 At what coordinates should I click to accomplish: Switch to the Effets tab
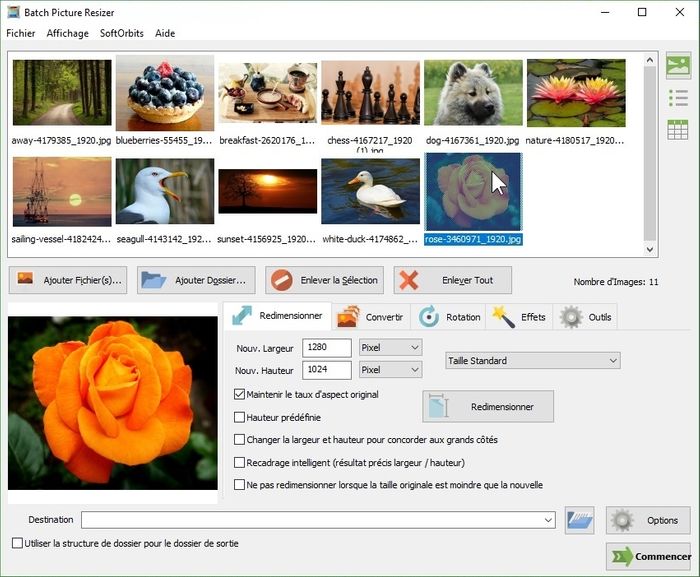pos(520,317)
